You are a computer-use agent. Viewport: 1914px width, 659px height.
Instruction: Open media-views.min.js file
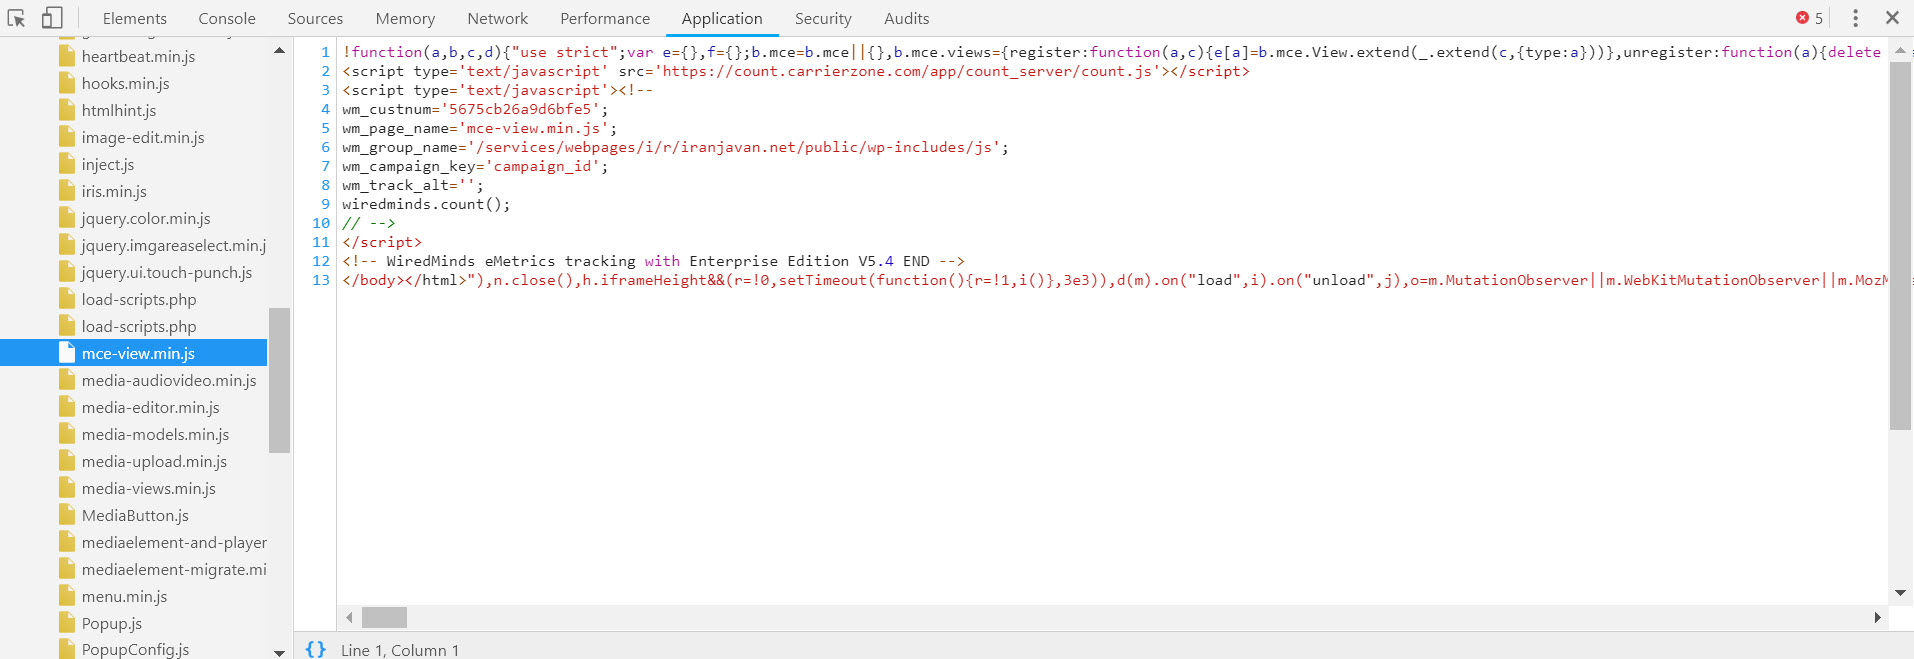point(149,488)
